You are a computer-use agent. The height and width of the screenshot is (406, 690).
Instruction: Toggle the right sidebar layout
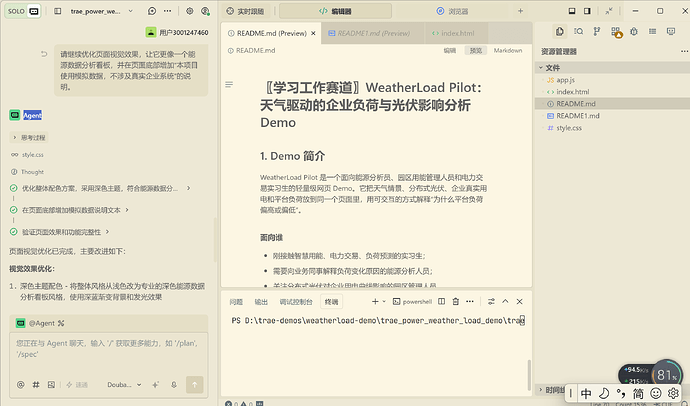click(587, 11)
